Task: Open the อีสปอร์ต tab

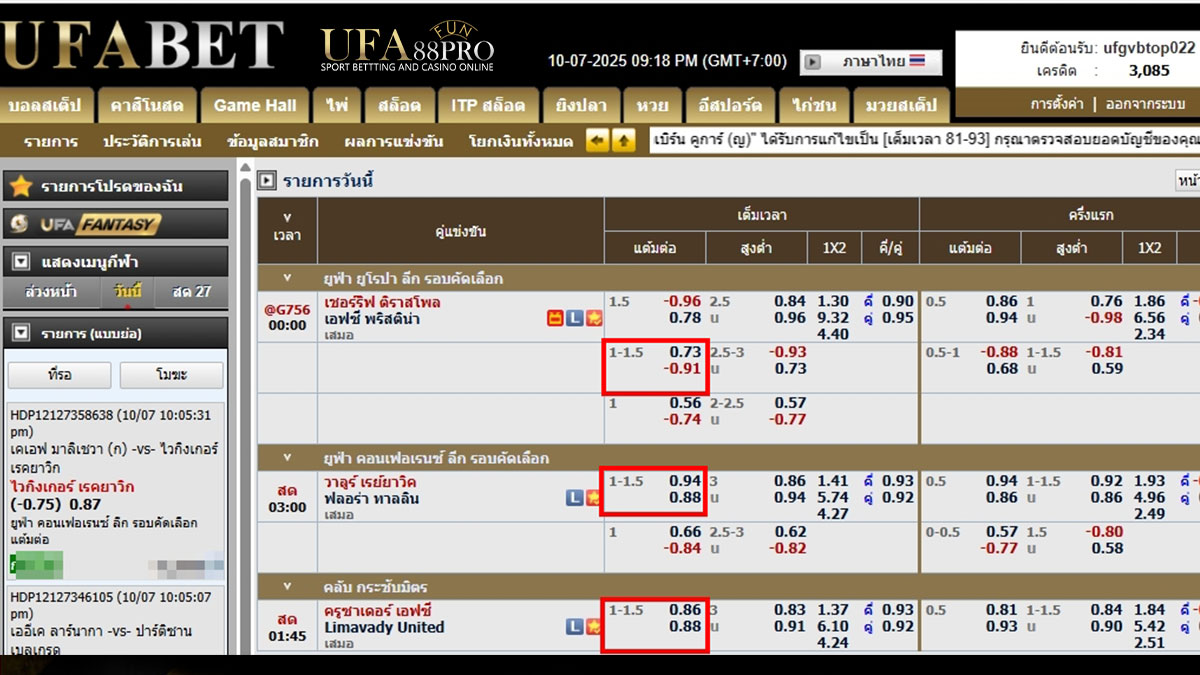Action: tap(731, 105)
